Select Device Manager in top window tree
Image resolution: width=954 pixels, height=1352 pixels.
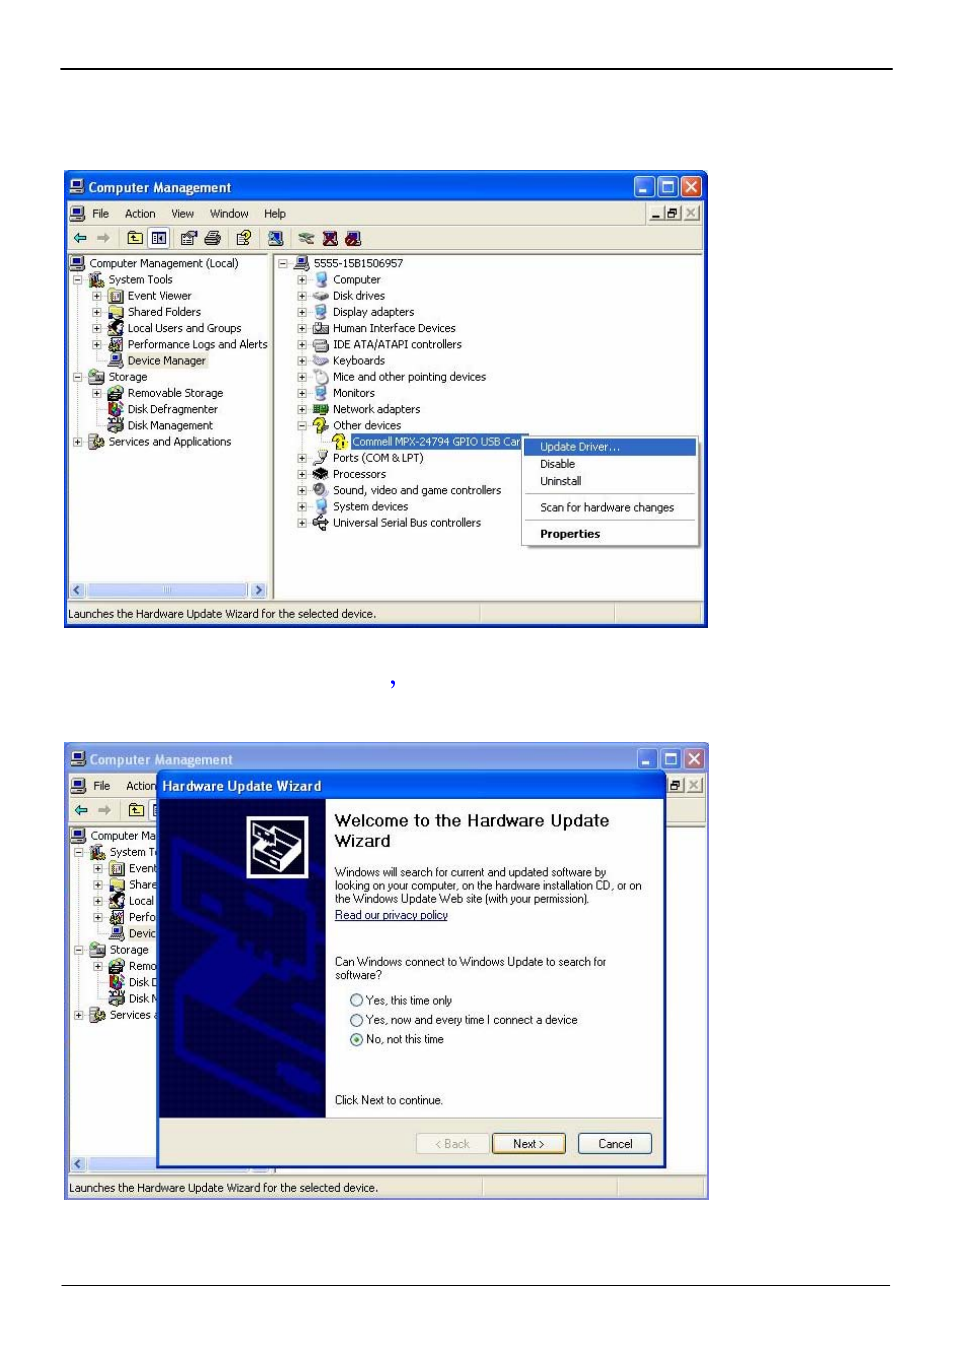[x=166, y=361]
